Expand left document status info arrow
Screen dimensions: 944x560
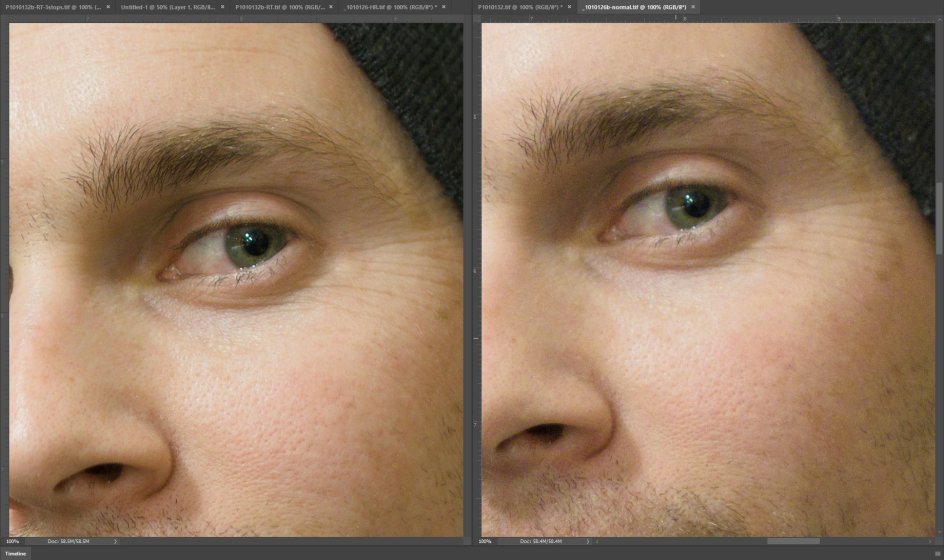pyautogui.click(x=115, y=541)
